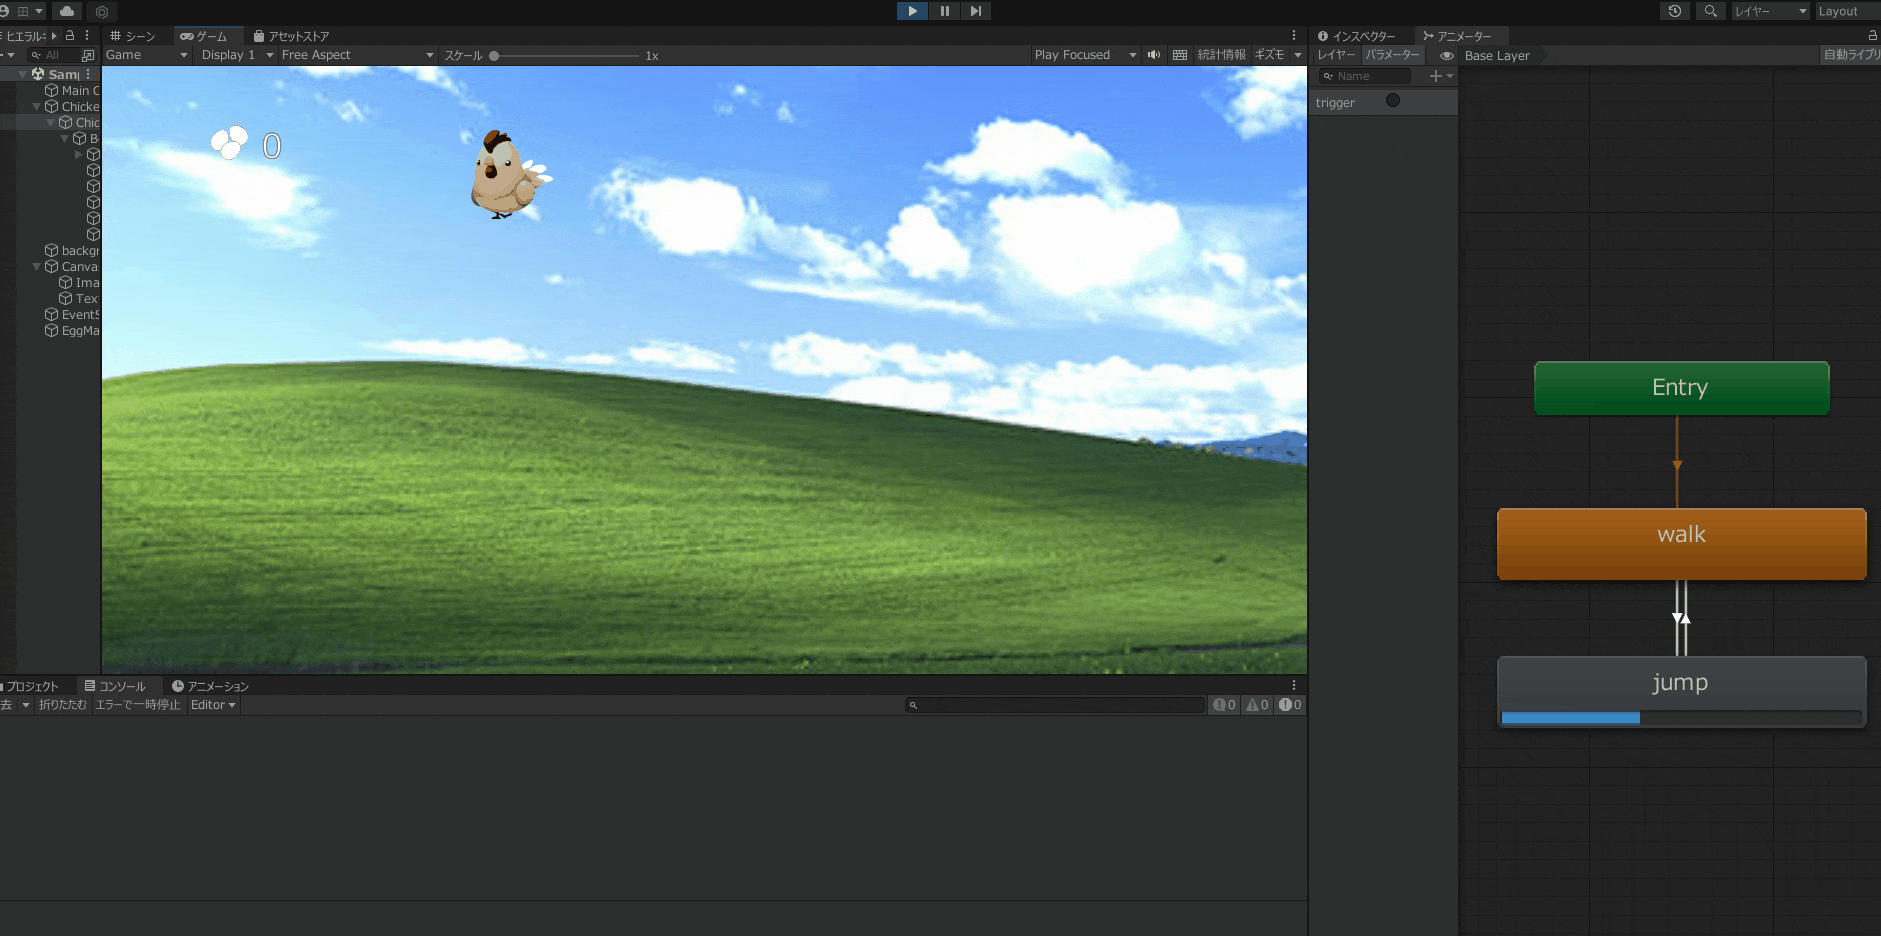Screen dimensions: 1881x936
Task: Select the ゲーム Game tab
Action: [203, 36]
